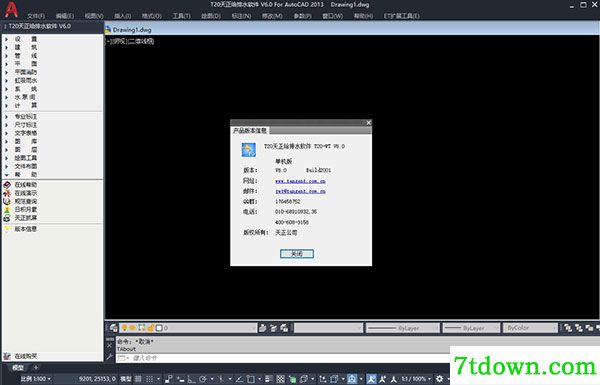Open the 文件(F) menu
600x385 pixels.
36,16
